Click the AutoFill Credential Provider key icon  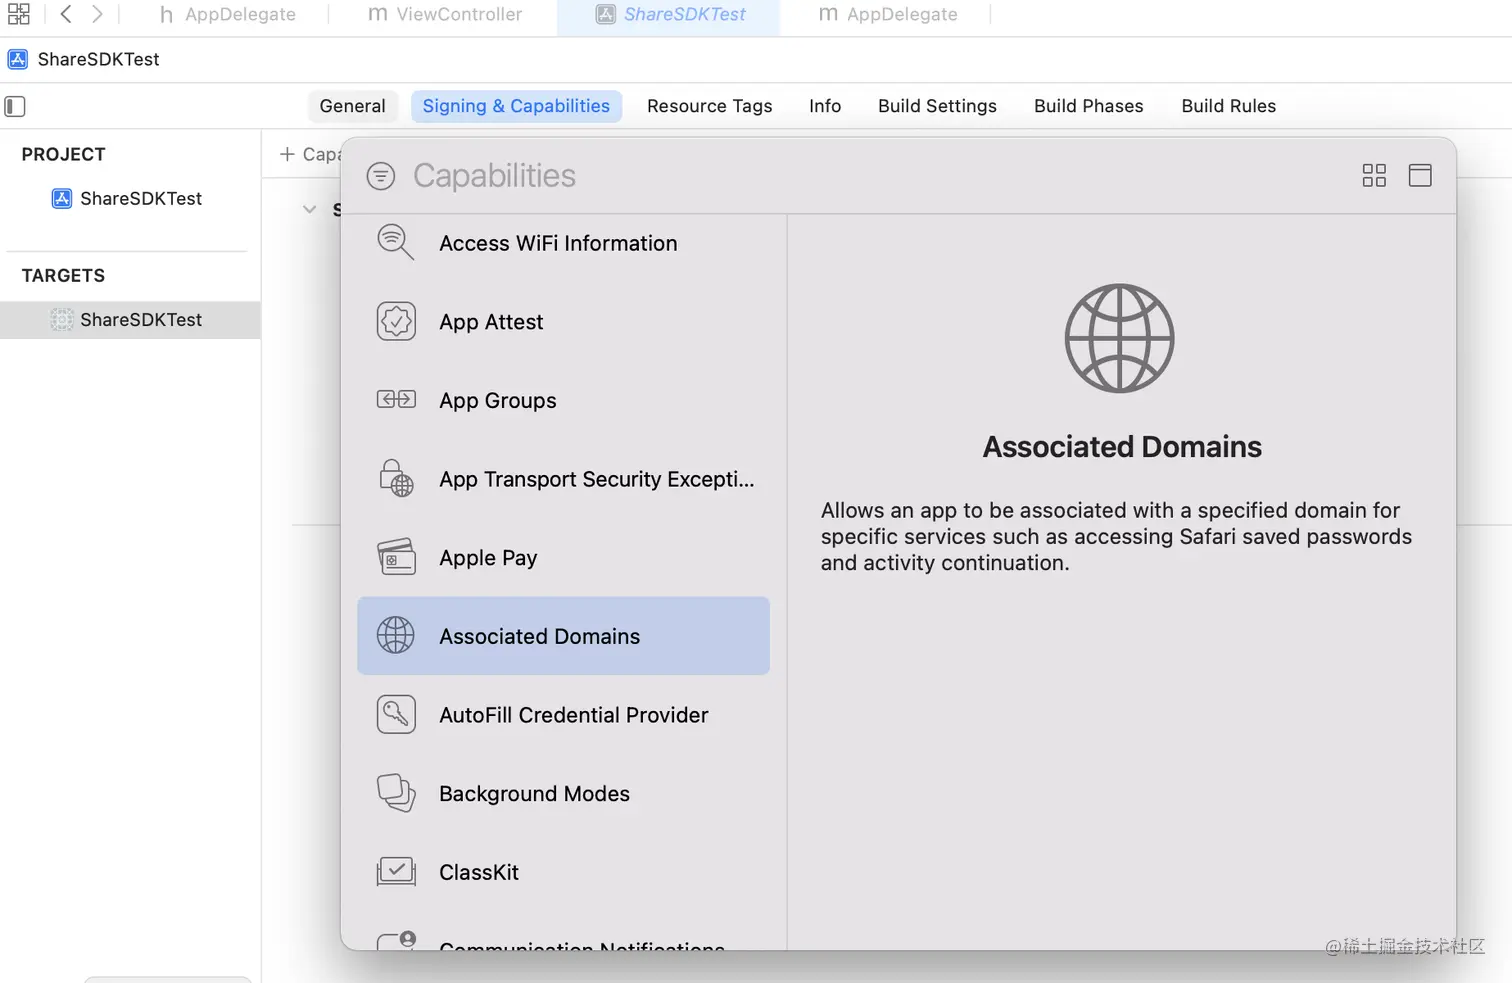[396, 714]
